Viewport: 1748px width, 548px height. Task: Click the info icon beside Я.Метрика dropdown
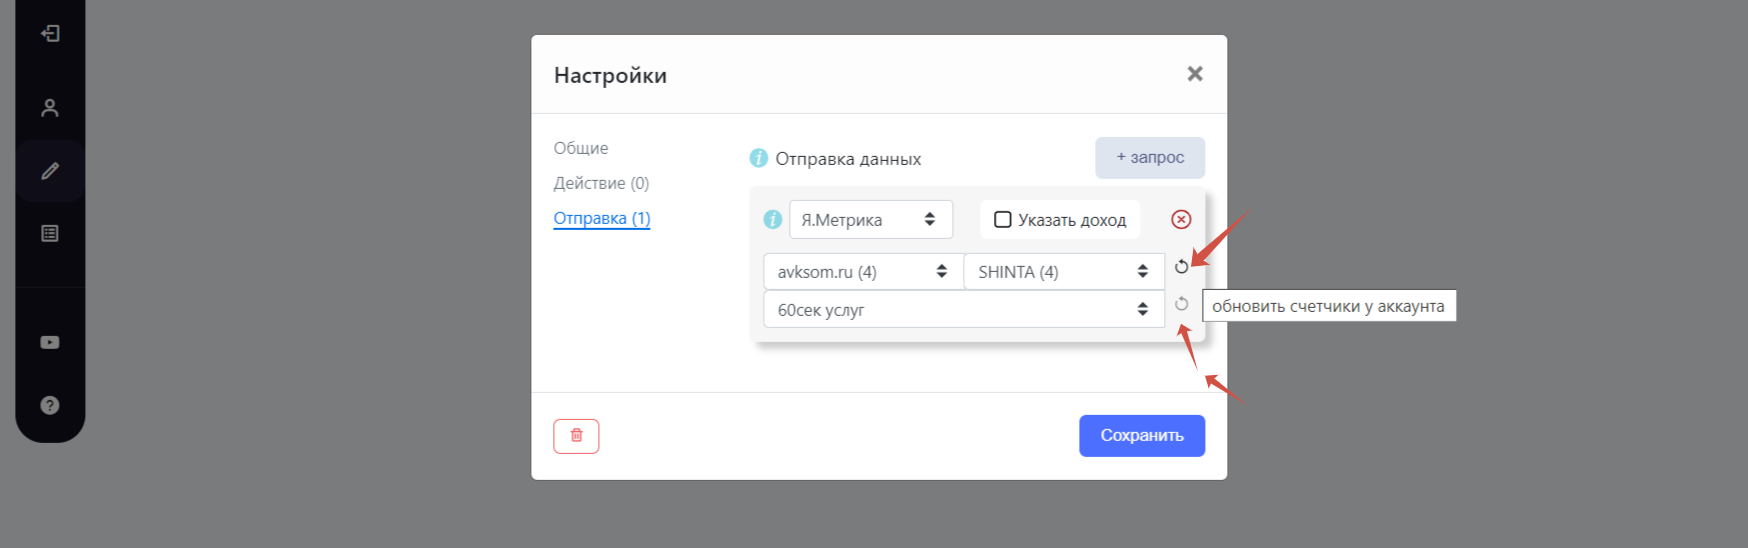(x=773, y=219)
